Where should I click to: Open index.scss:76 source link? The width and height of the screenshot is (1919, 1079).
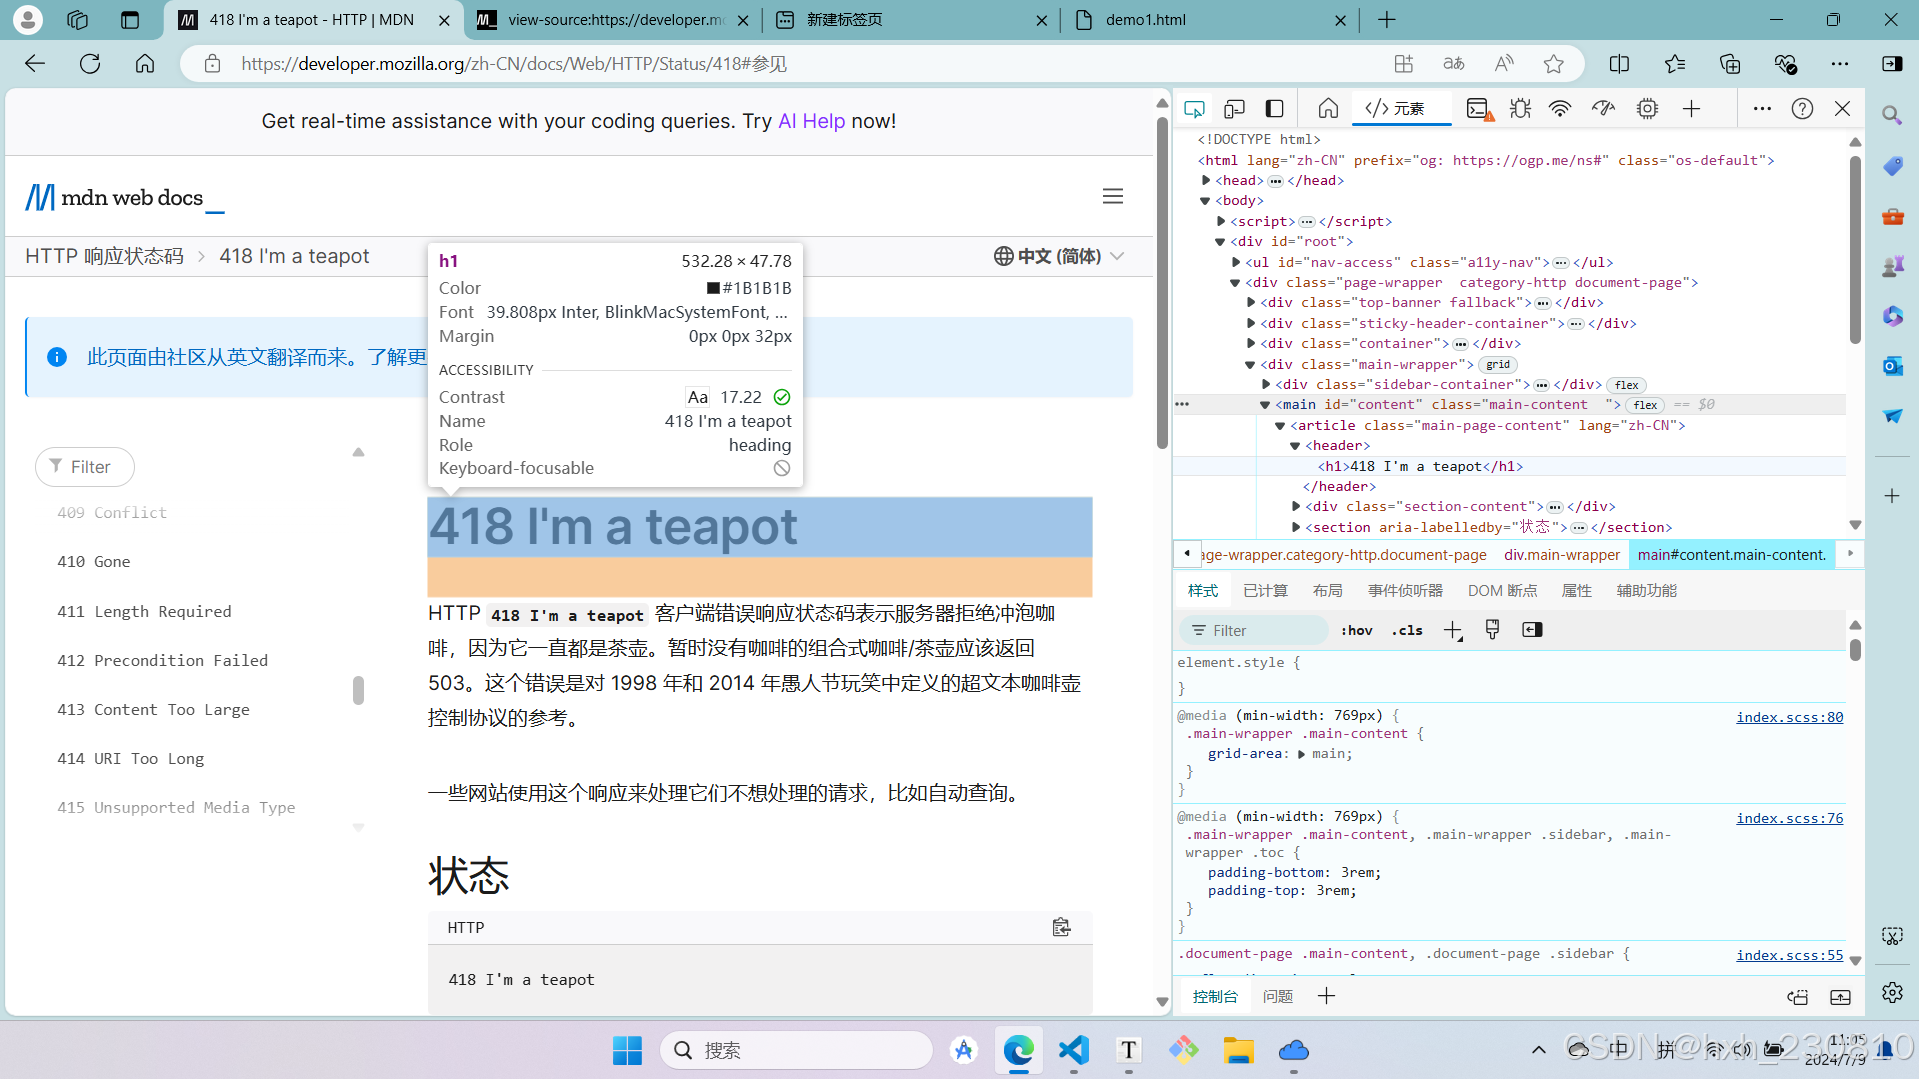[1789, 818]
